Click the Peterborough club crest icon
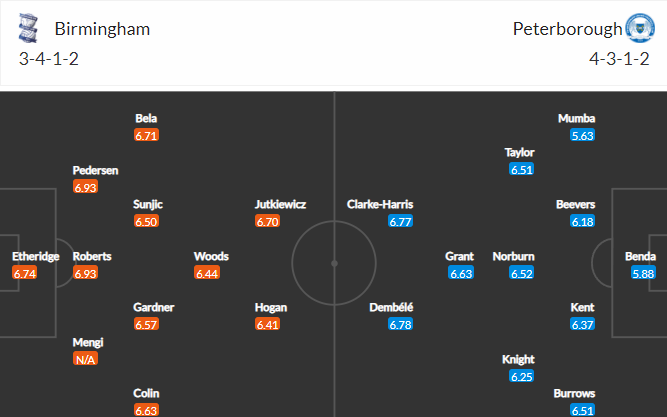 point(638,27)
